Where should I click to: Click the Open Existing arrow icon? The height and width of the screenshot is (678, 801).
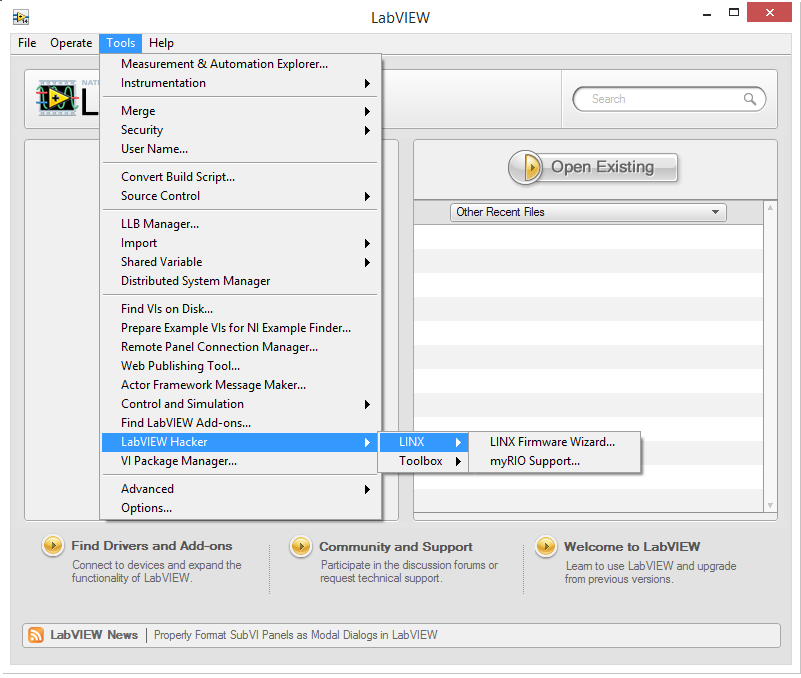tap(526, 167)
